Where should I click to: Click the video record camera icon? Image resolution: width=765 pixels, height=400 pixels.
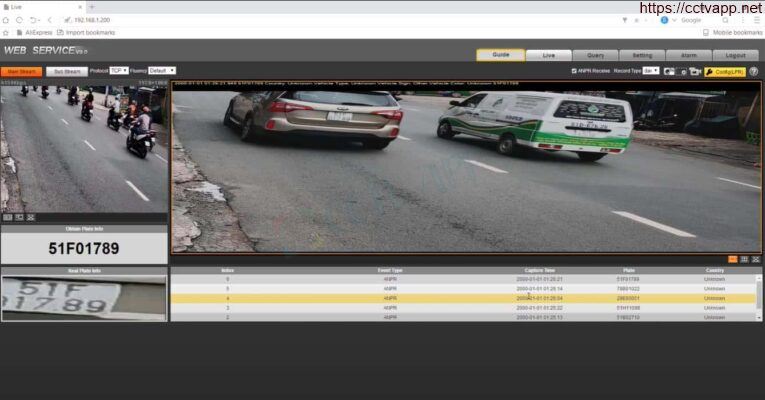695,71
